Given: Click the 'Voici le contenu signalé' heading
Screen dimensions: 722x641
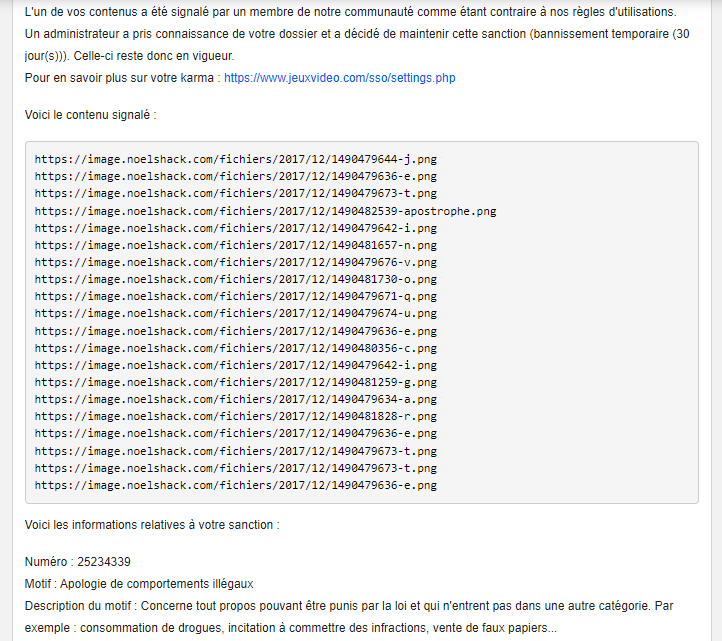Looking at the screenshot, I should (x=91, y=115).
